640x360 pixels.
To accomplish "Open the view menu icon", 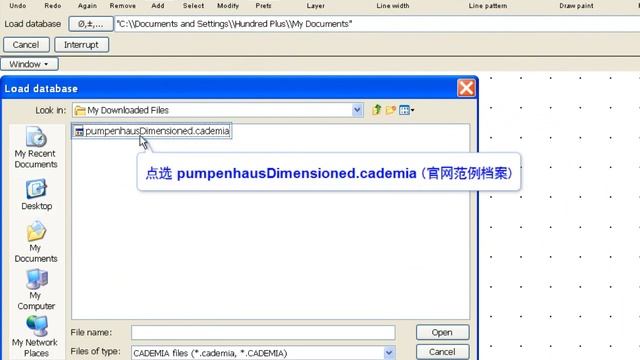I will click(407, 110).
